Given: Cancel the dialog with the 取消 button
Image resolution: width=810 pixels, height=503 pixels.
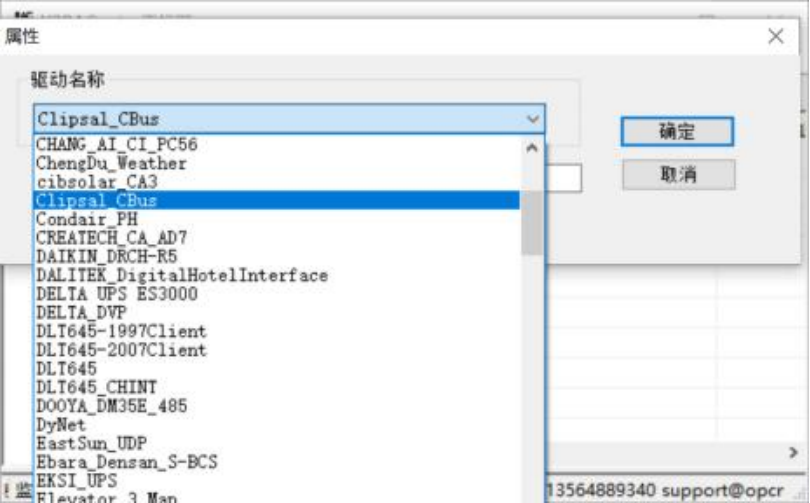Looking at the screenshot, I should coord(678,175).
